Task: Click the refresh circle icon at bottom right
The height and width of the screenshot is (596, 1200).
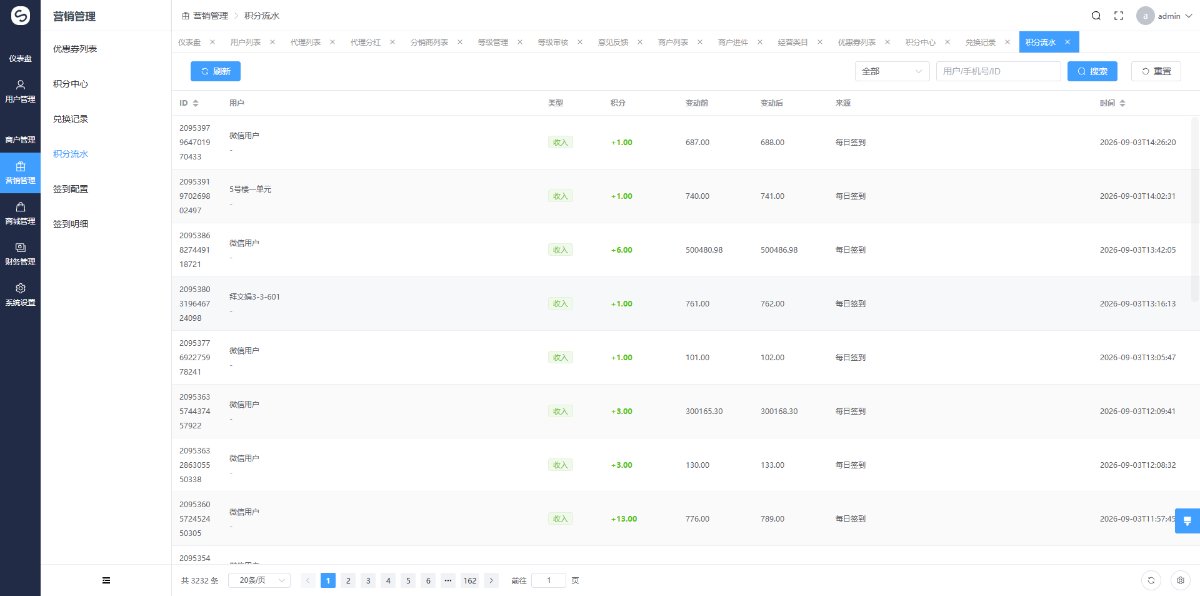Action: (1152, 580)
